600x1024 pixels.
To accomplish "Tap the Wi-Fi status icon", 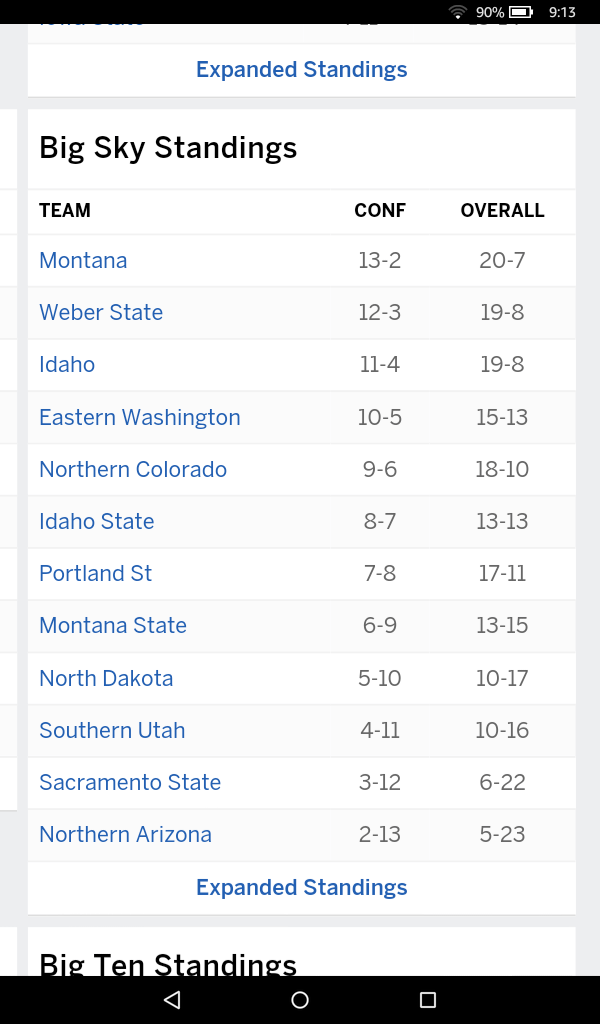I will pos(459,13).
